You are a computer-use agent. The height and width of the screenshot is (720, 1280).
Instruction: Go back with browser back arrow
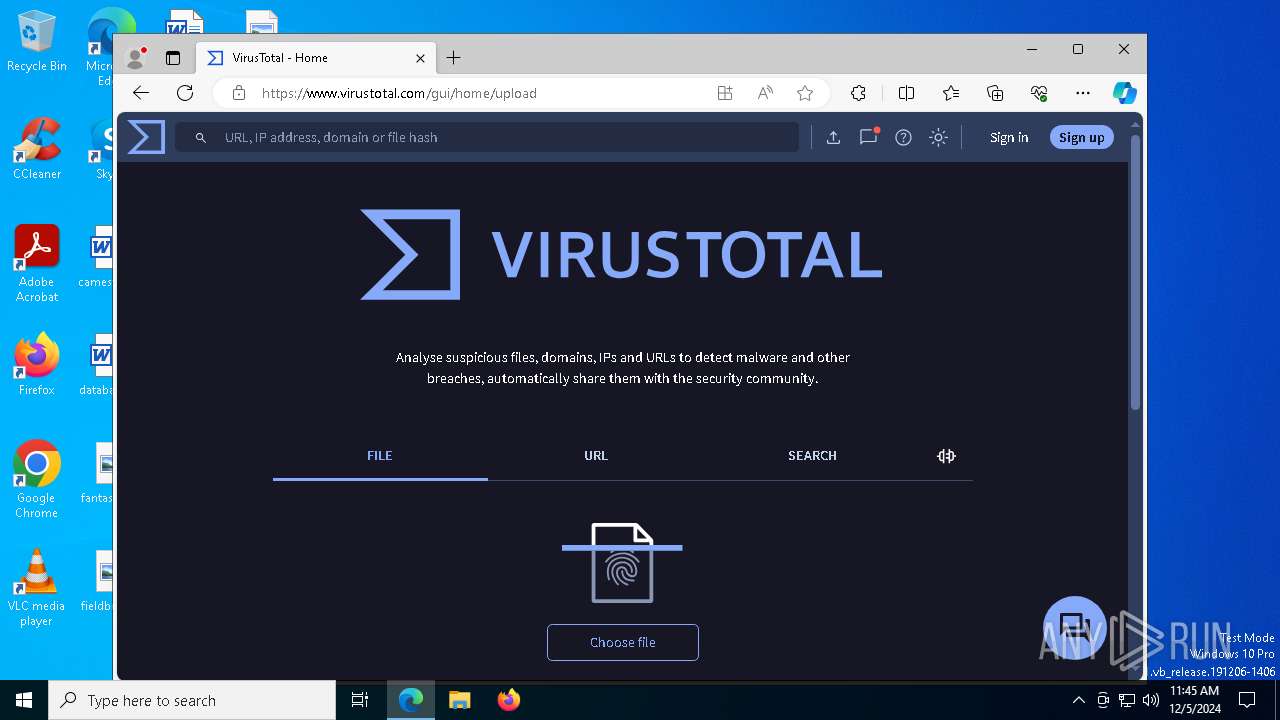click(141, 93)
